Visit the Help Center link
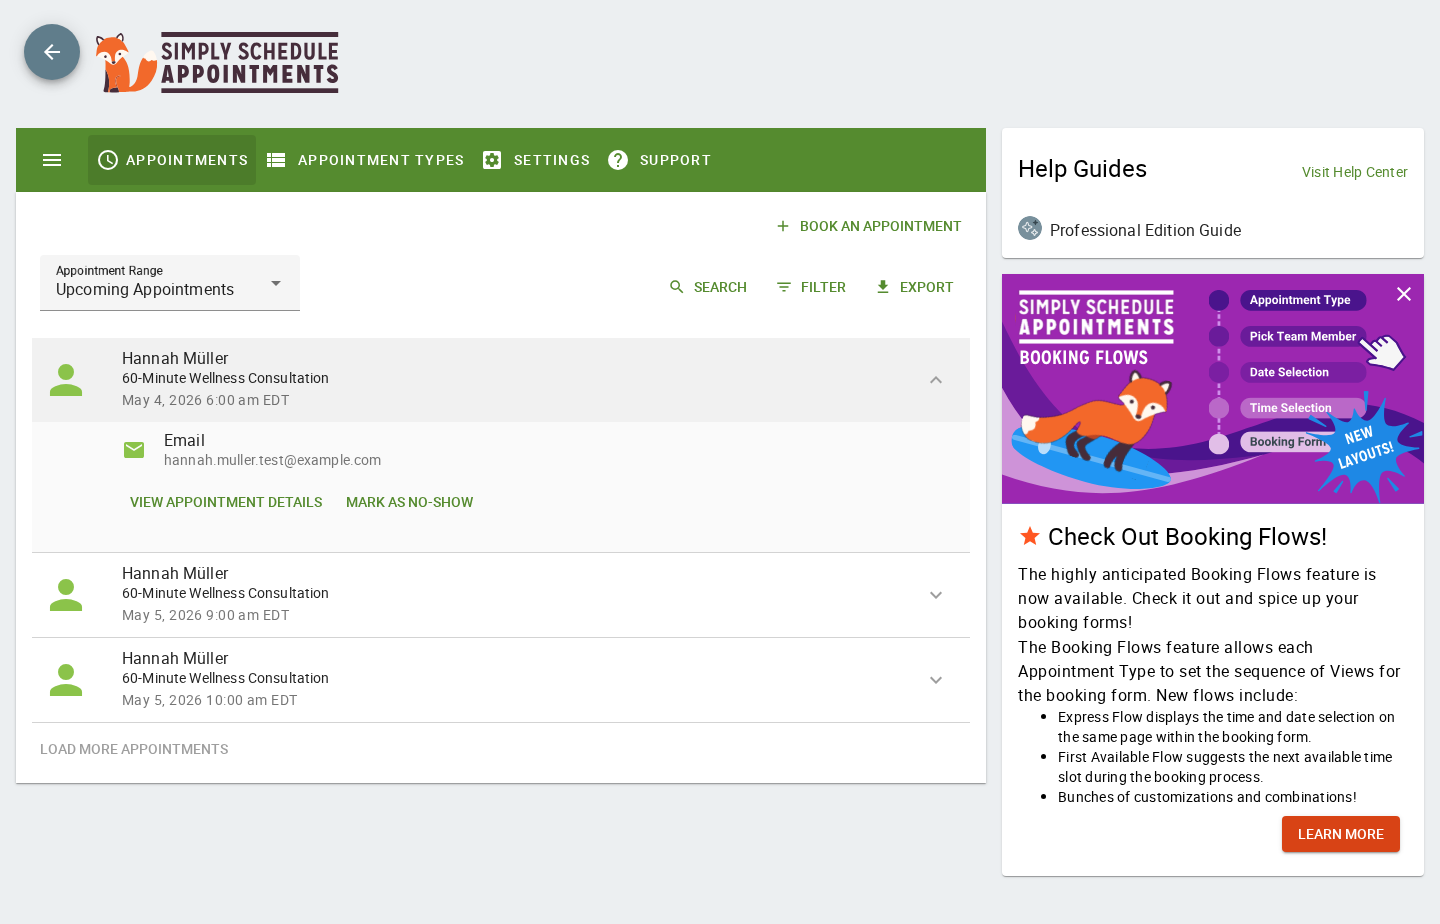The width and height of the screenshot is (1440, 924). click(1354, 172)
